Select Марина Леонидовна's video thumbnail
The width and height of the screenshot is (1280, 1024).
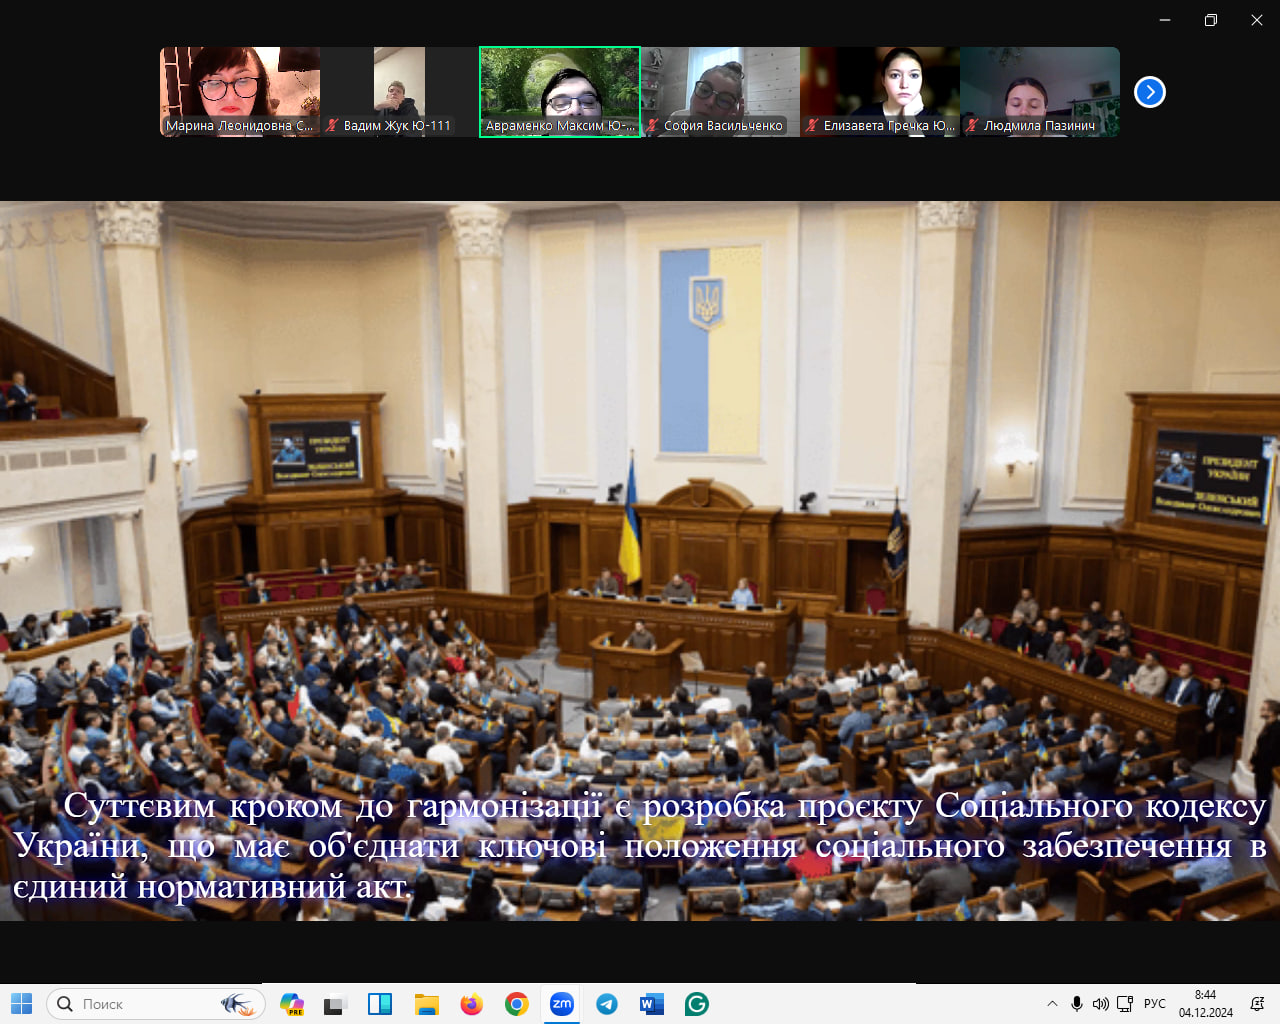coord(240,91)
